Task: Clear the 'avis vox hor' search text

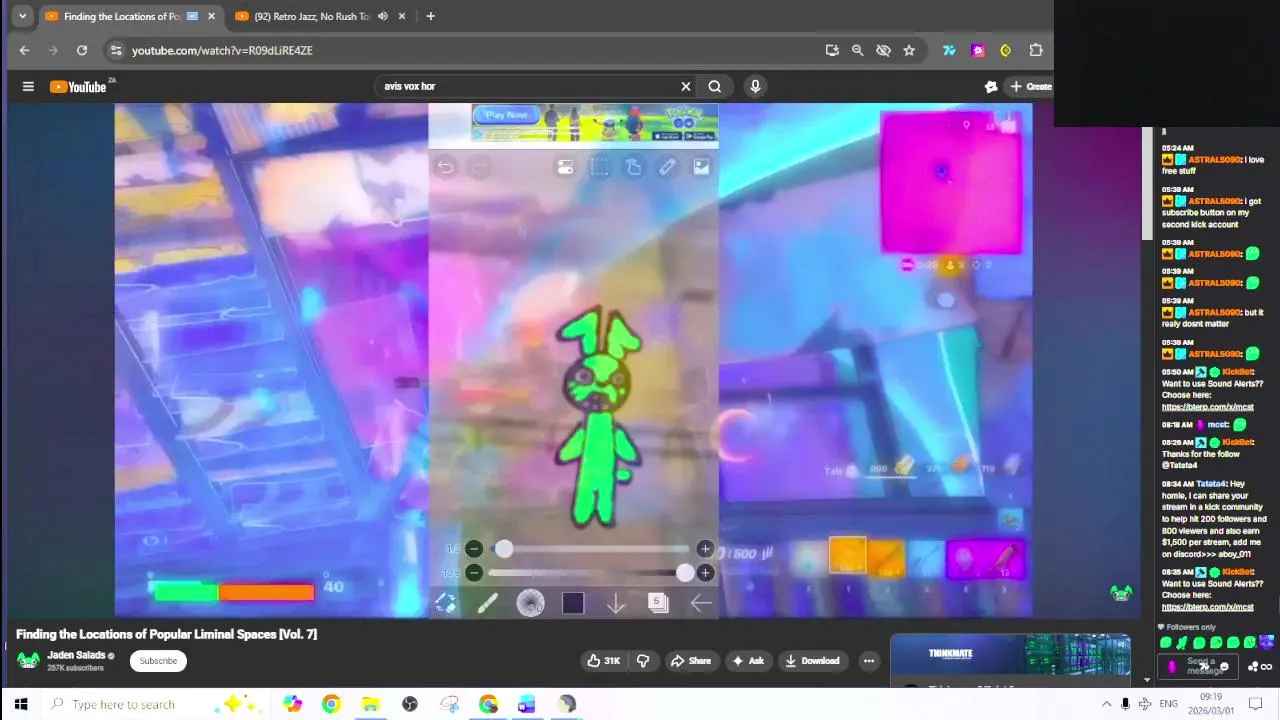Action: point(685,86)
